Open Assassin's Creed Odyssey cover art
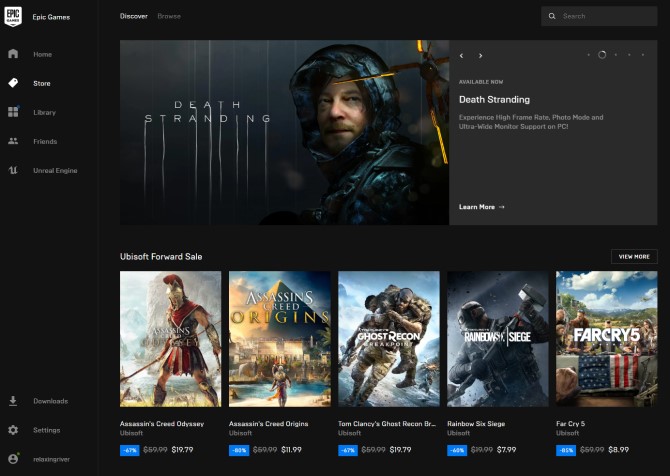Viewport: 670px width, 476px height. [x=170, y=339]
